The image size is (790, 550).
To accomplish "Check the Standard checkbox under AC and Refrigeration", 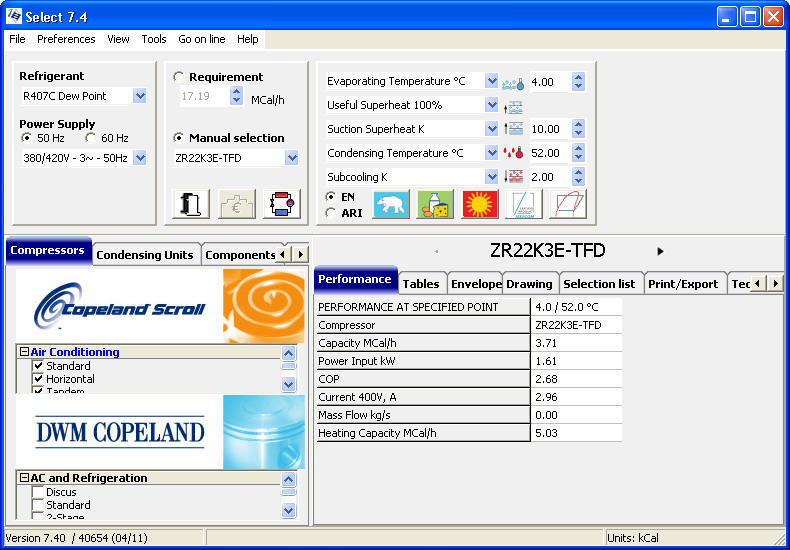I will (38, 505).
